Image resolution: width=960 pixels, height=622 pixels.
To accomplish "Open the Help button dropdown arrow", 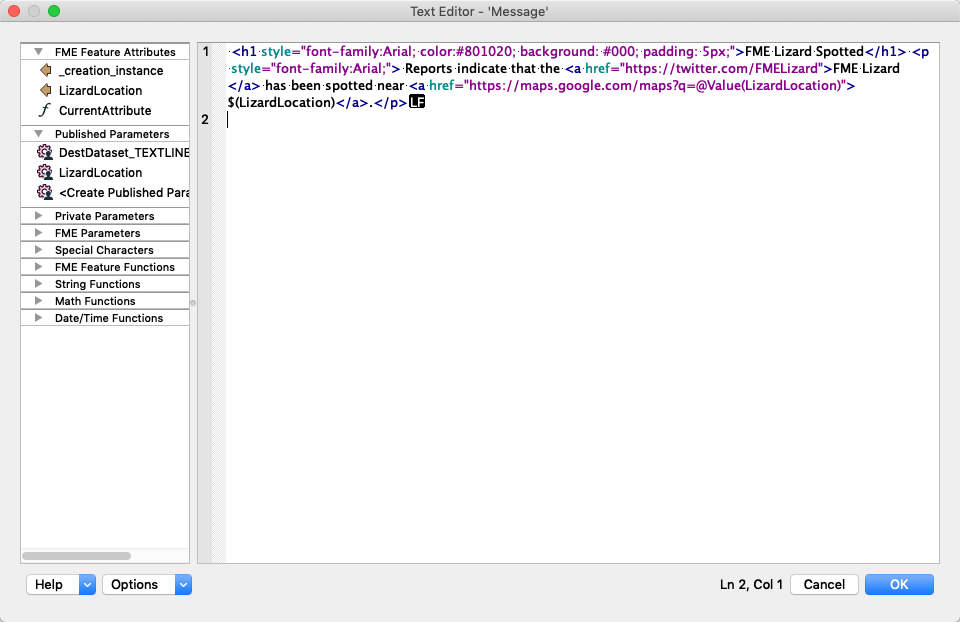I will [88, 585].
